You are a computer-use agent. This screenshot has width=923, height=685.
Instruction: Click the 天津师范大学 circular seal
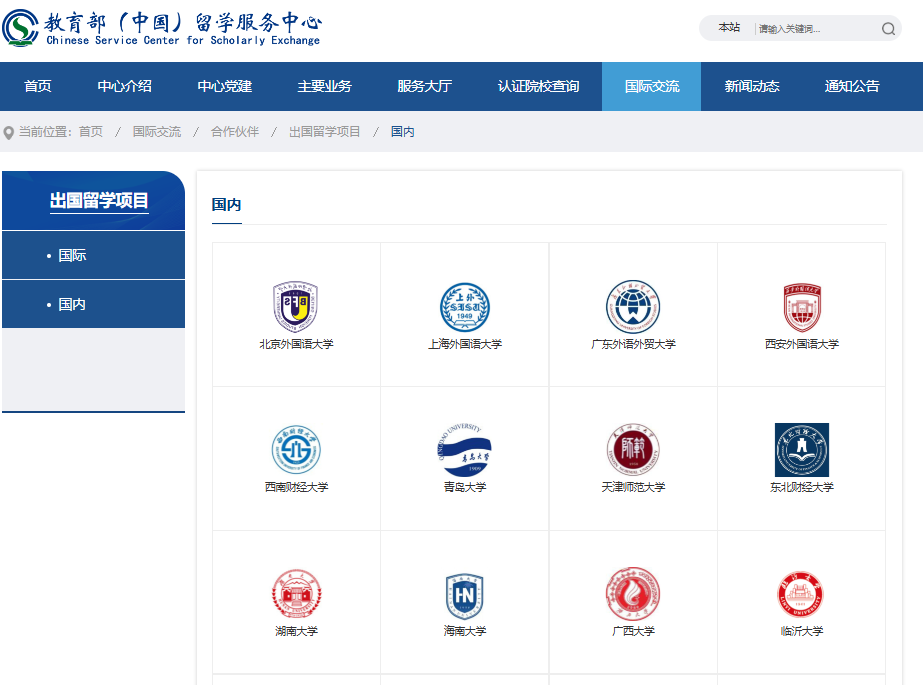click(632, 449)
